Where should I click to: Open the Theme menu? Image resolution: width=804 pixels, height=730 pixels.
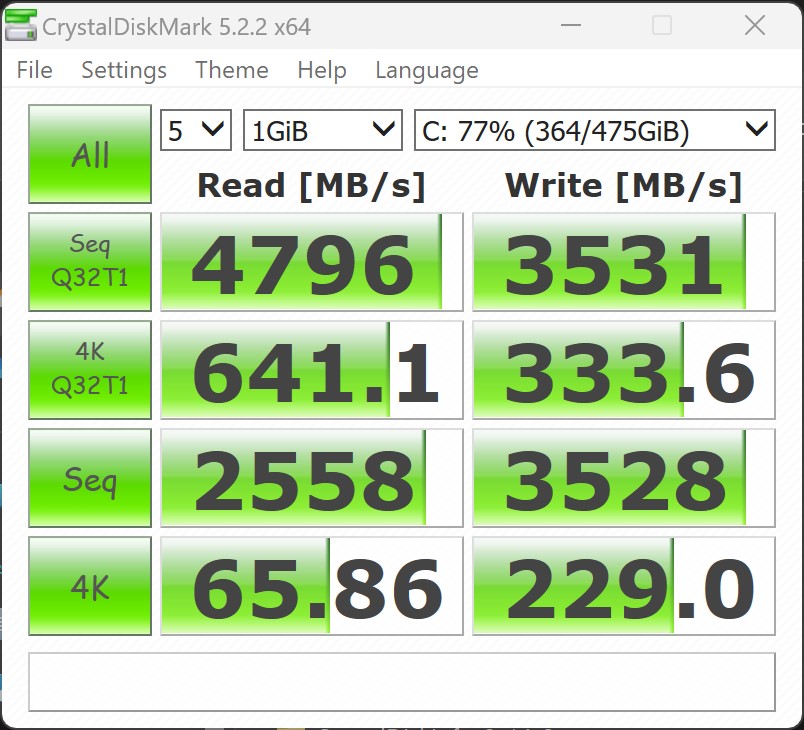(x=232, y=70)
